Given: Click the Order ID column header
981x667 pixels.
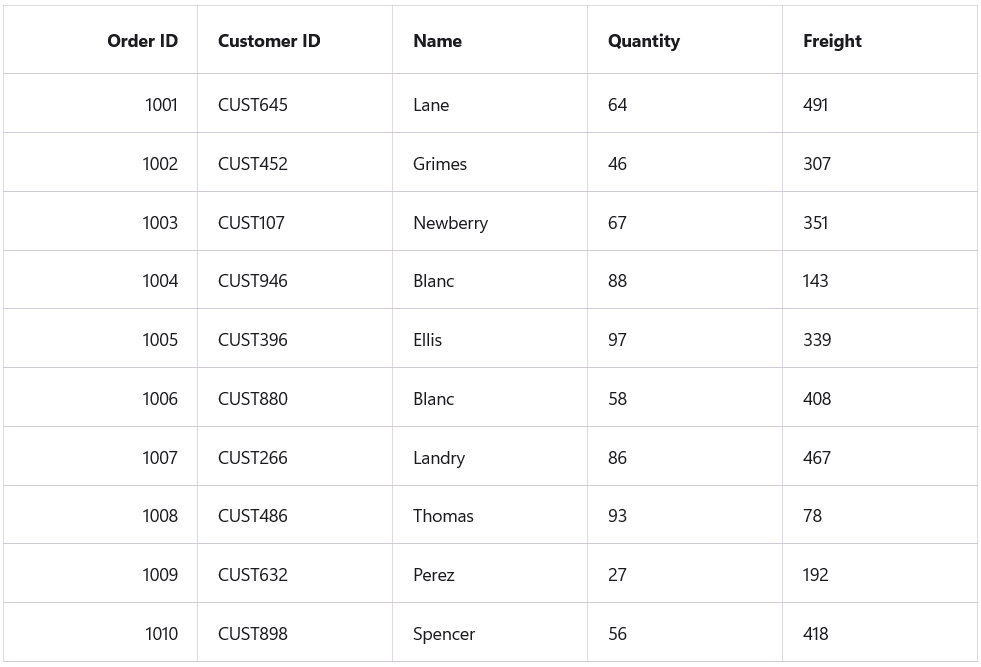Looking at the screenshot, I should (142, 41).
